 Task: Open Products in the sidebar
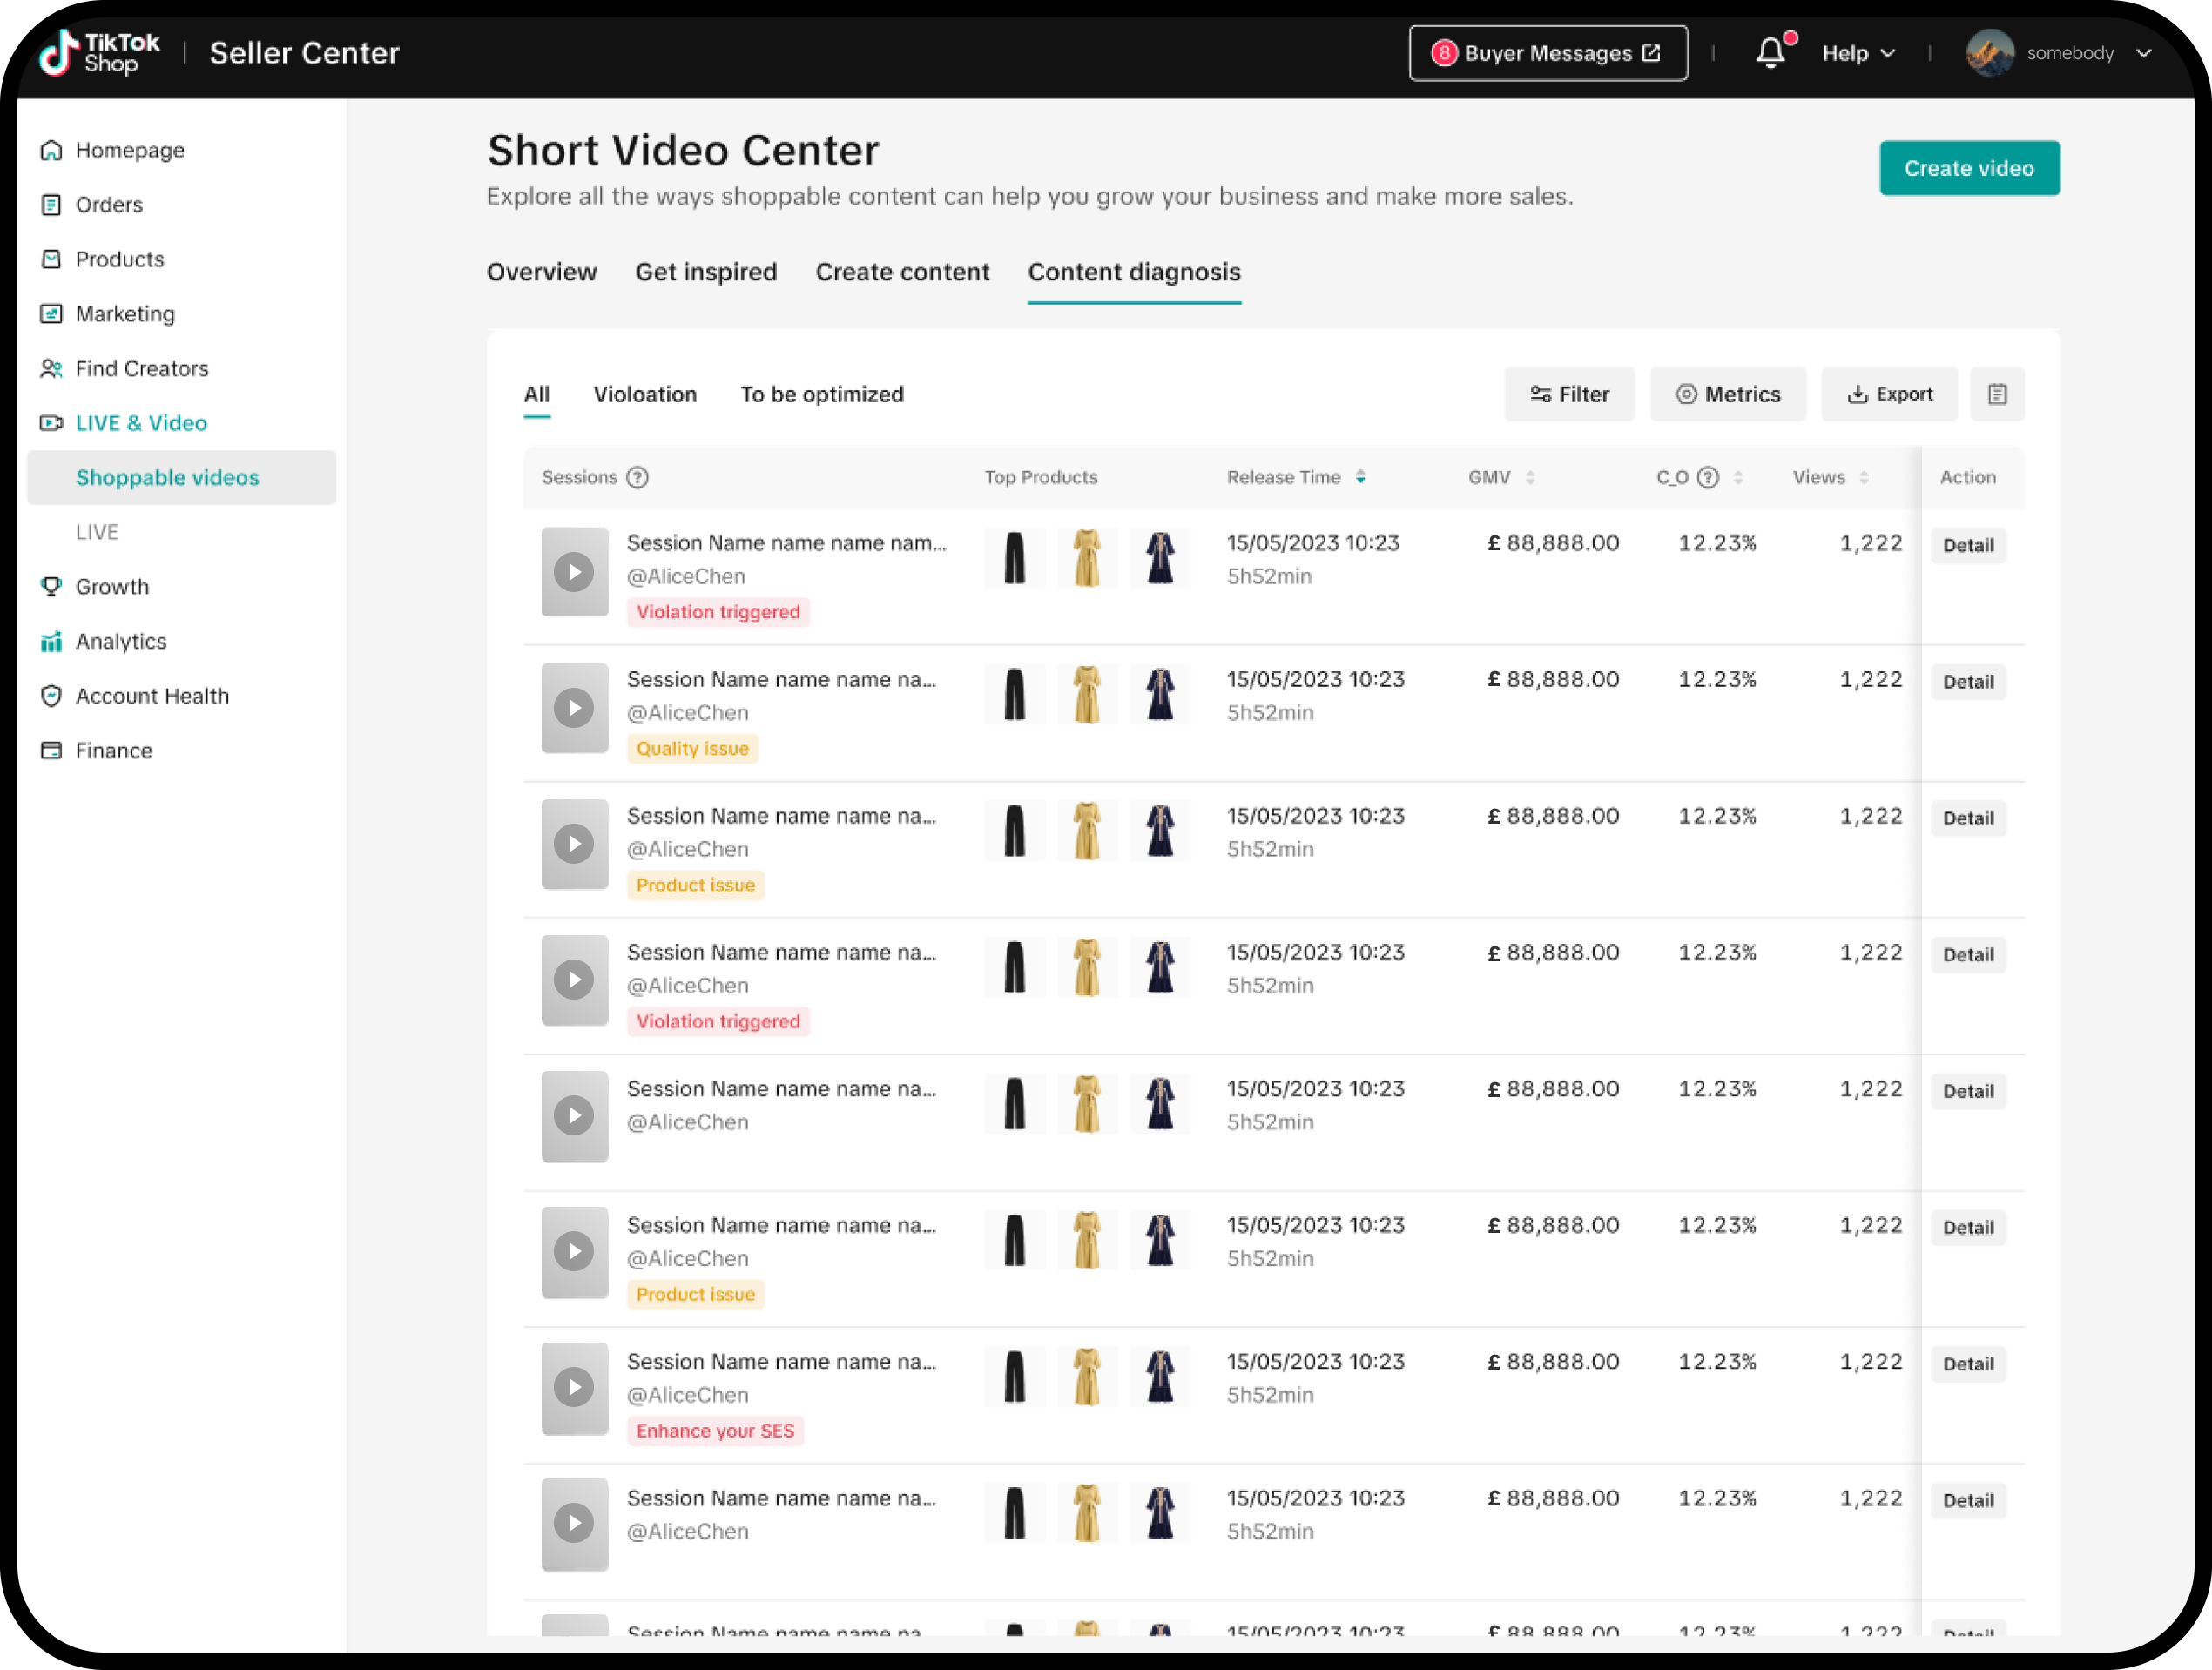coord(119,259)
